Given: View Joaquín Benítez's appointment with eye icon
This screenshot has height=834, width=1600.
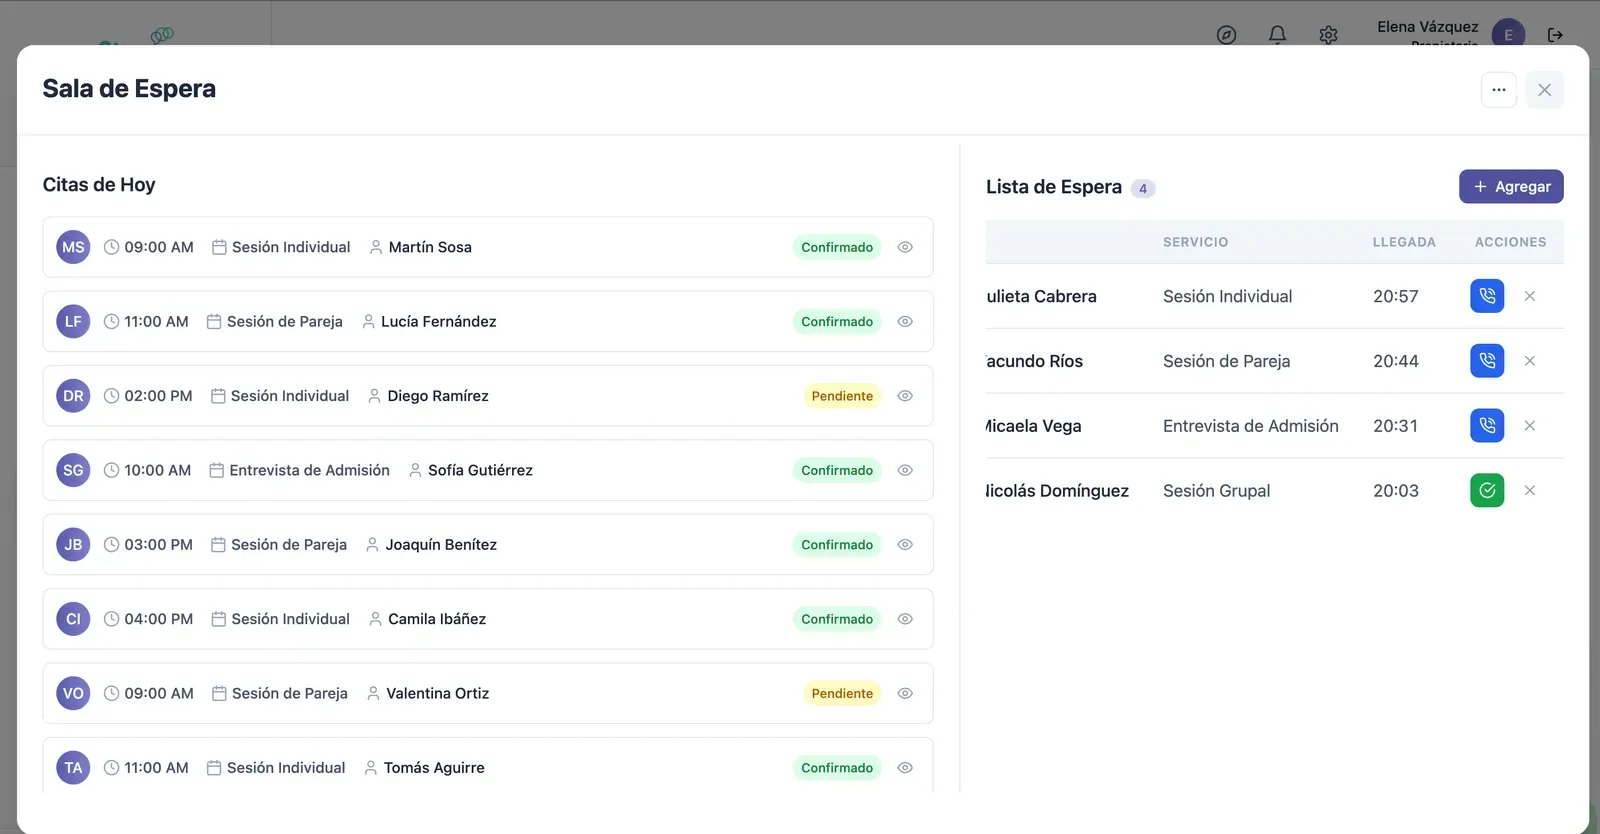Looking at the screenshot, I should point(905,545).
